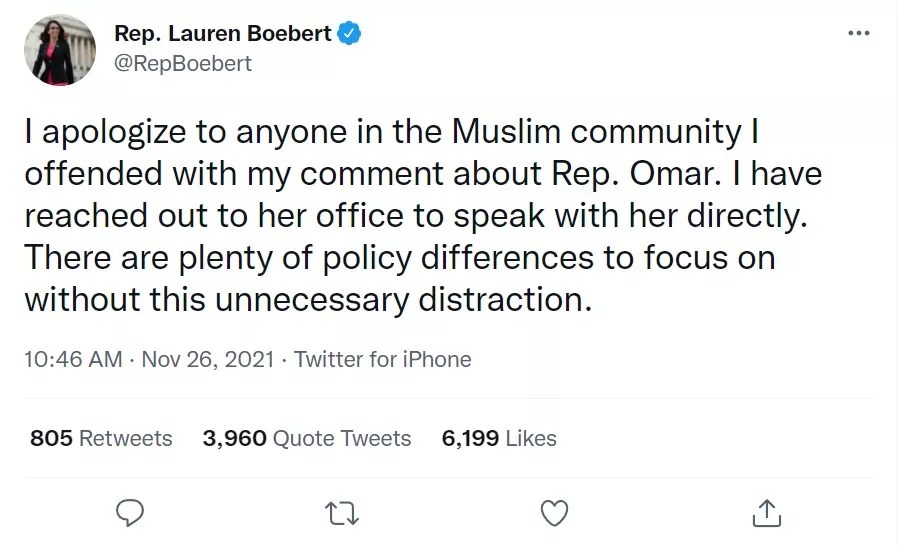
Task: Click the 10:46 AM timestamp
Action: click(72, 359)
